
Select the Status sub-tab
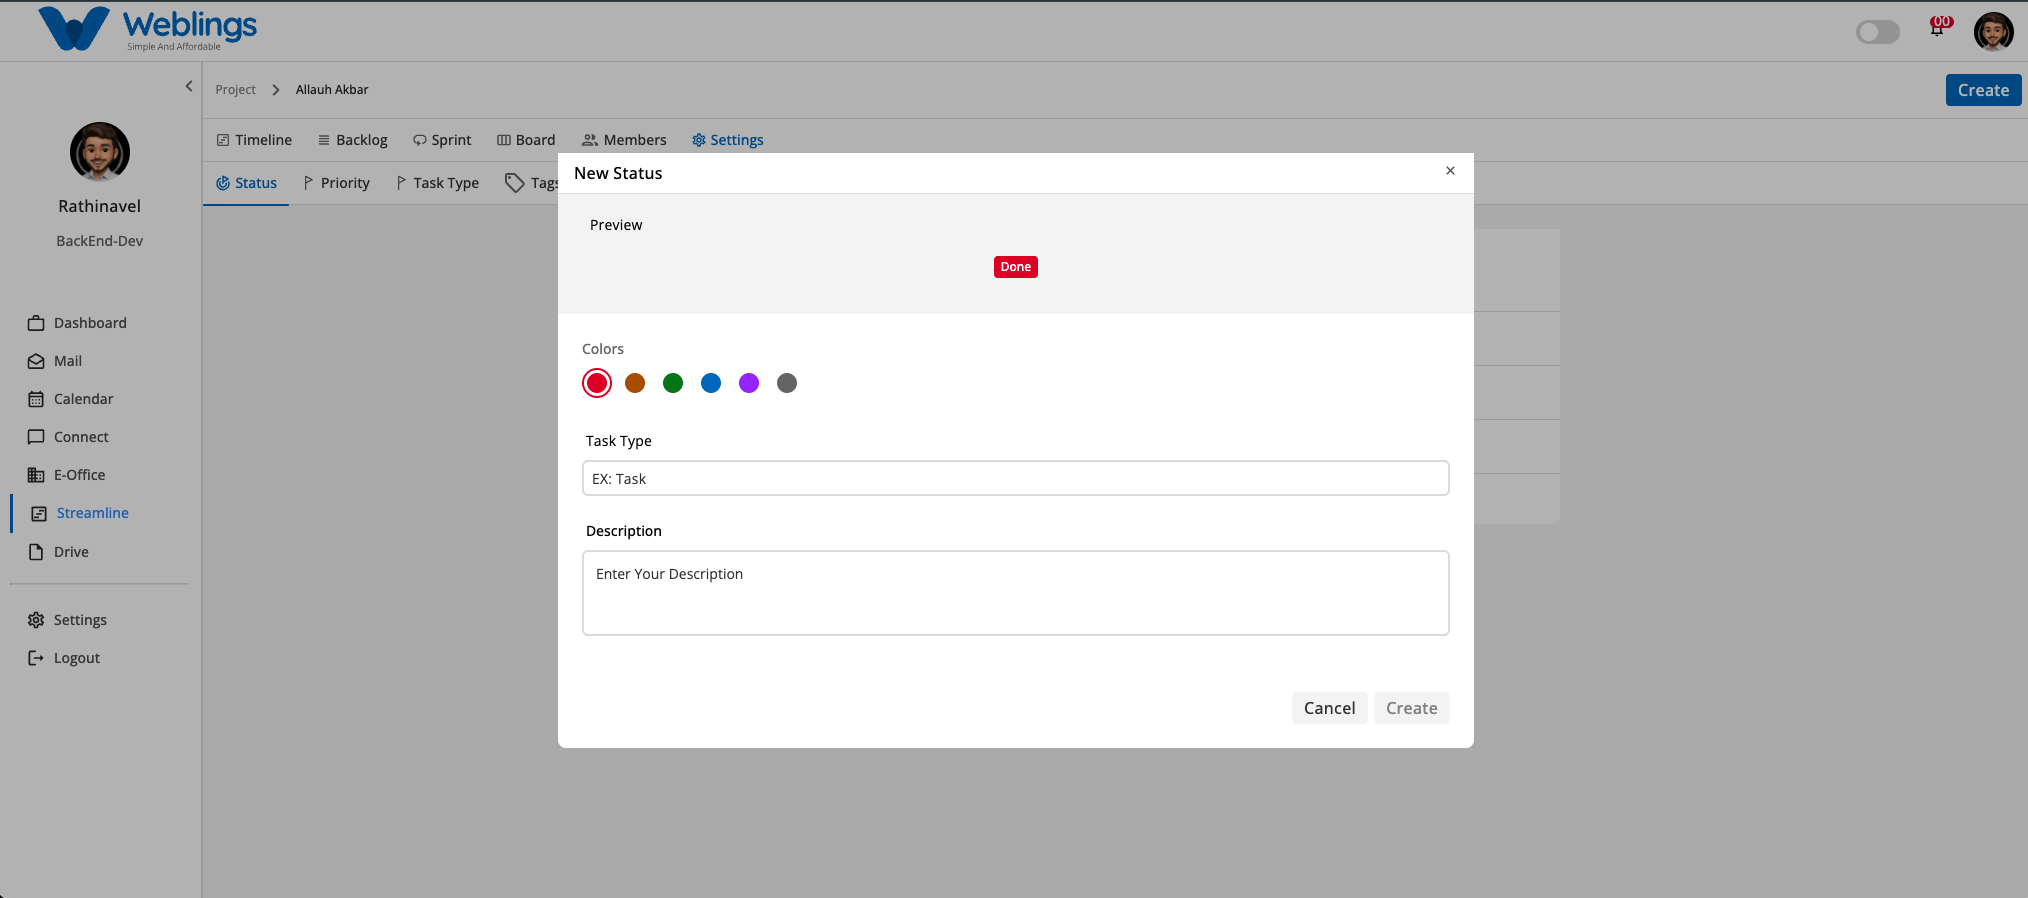click(x=246, y=183)
